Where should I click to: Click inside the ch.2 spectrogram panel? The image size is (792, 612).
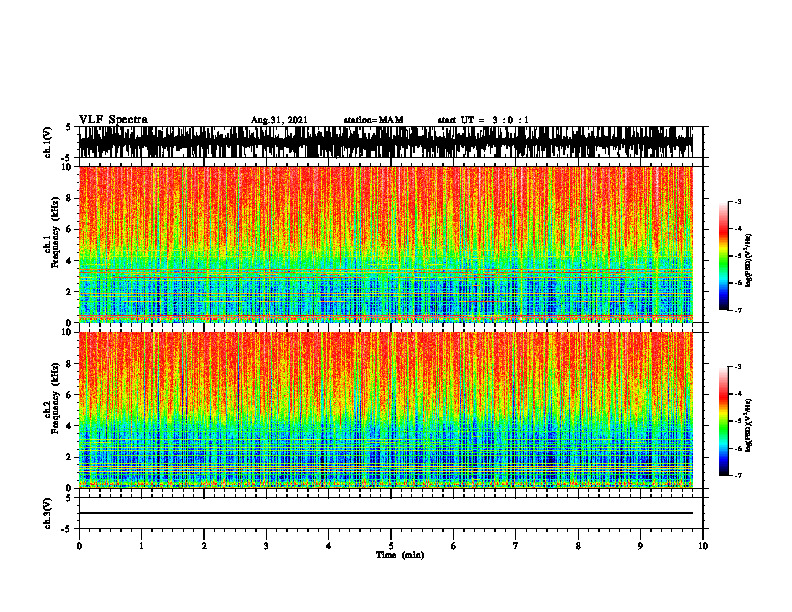[386, 410]
